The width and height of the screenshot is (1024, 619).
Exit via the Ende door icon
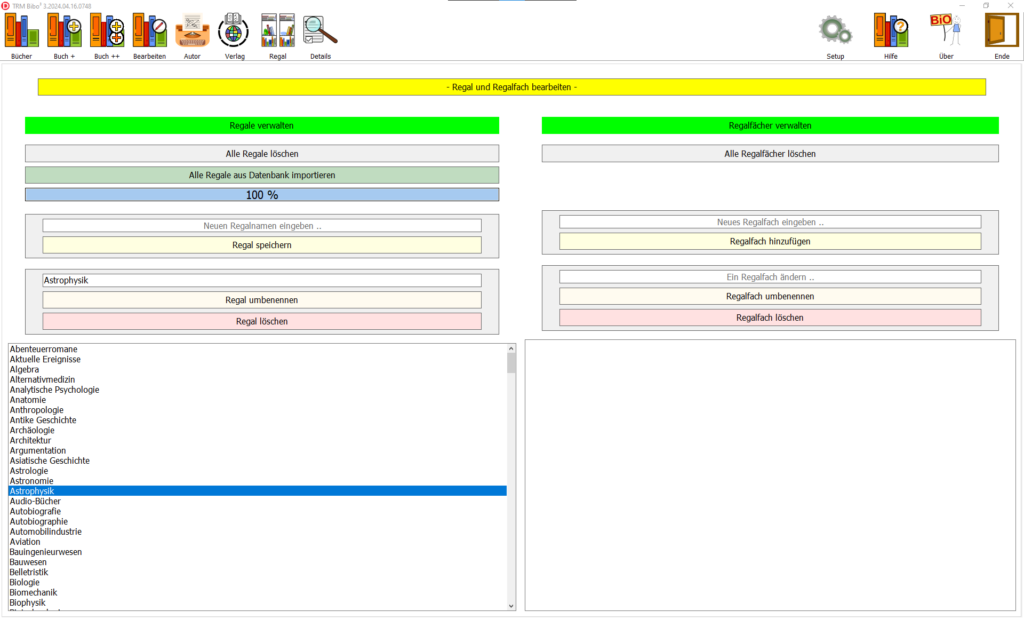[x=1001, y=31]
